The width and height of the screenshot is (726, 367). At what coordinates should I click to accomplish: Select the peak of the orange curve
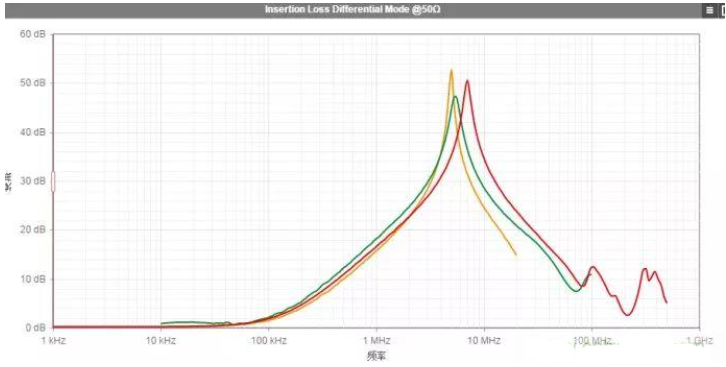pyautogui.click(x=451, y=70)
